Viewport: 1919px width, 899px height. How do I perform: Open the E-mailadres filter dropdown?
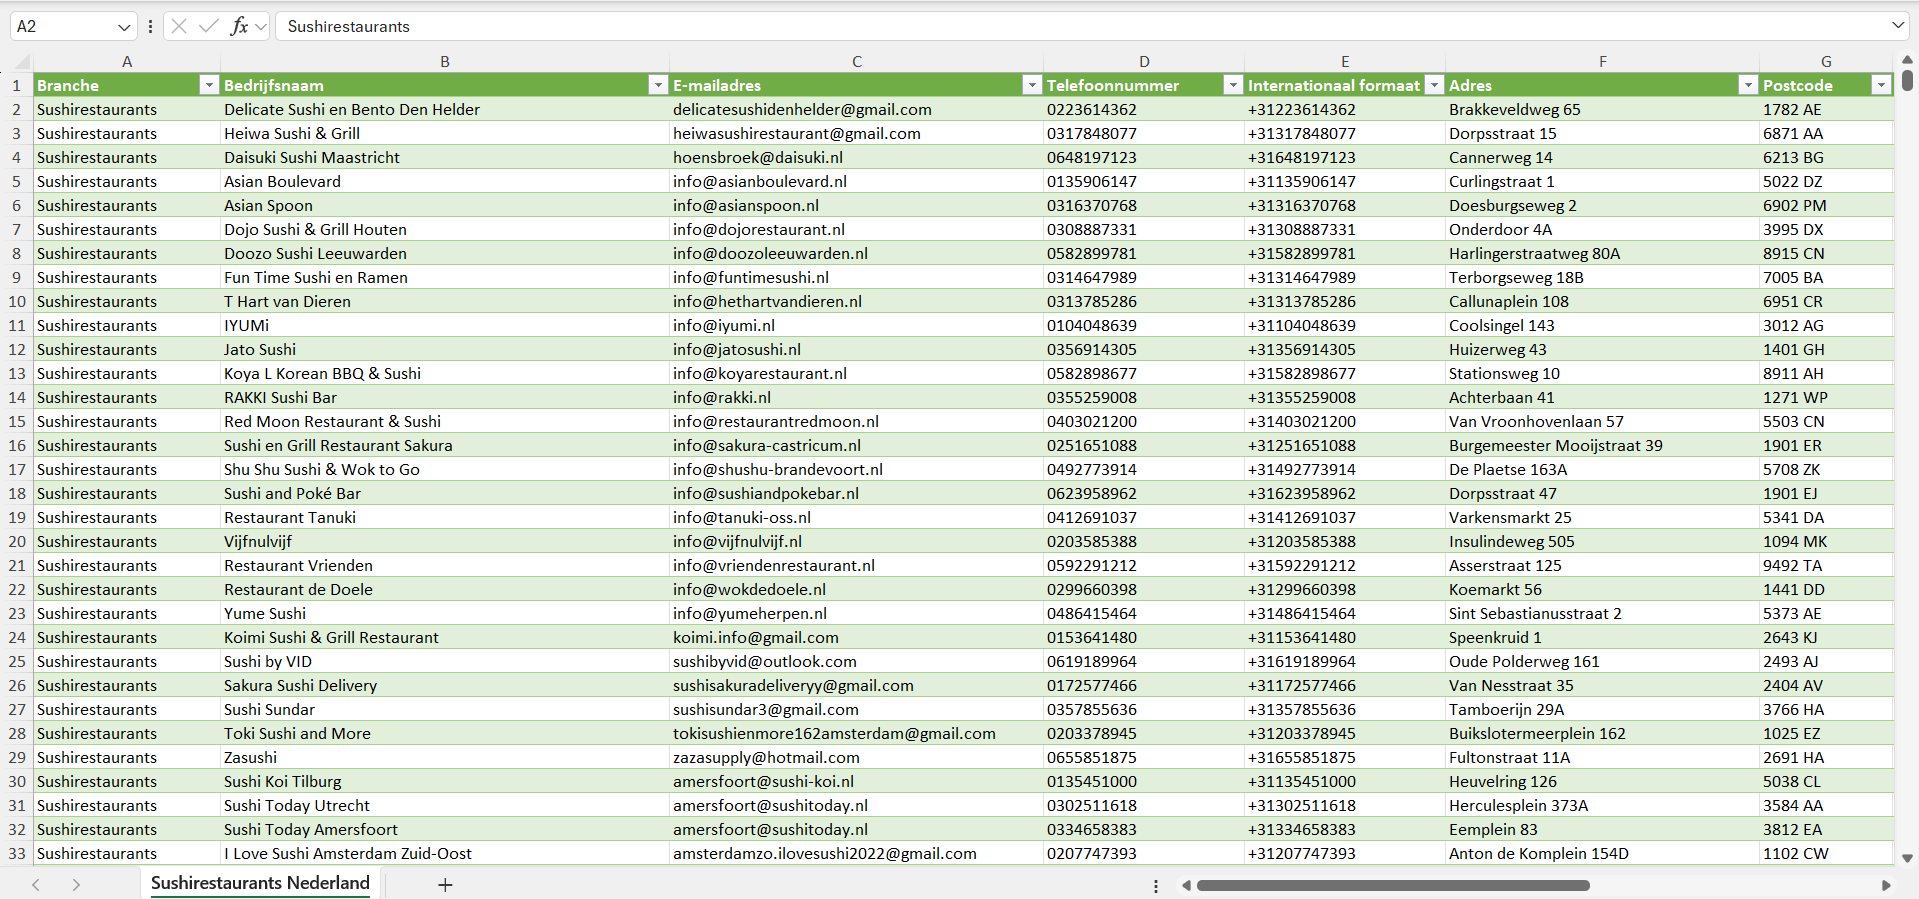click(1032, 86)
